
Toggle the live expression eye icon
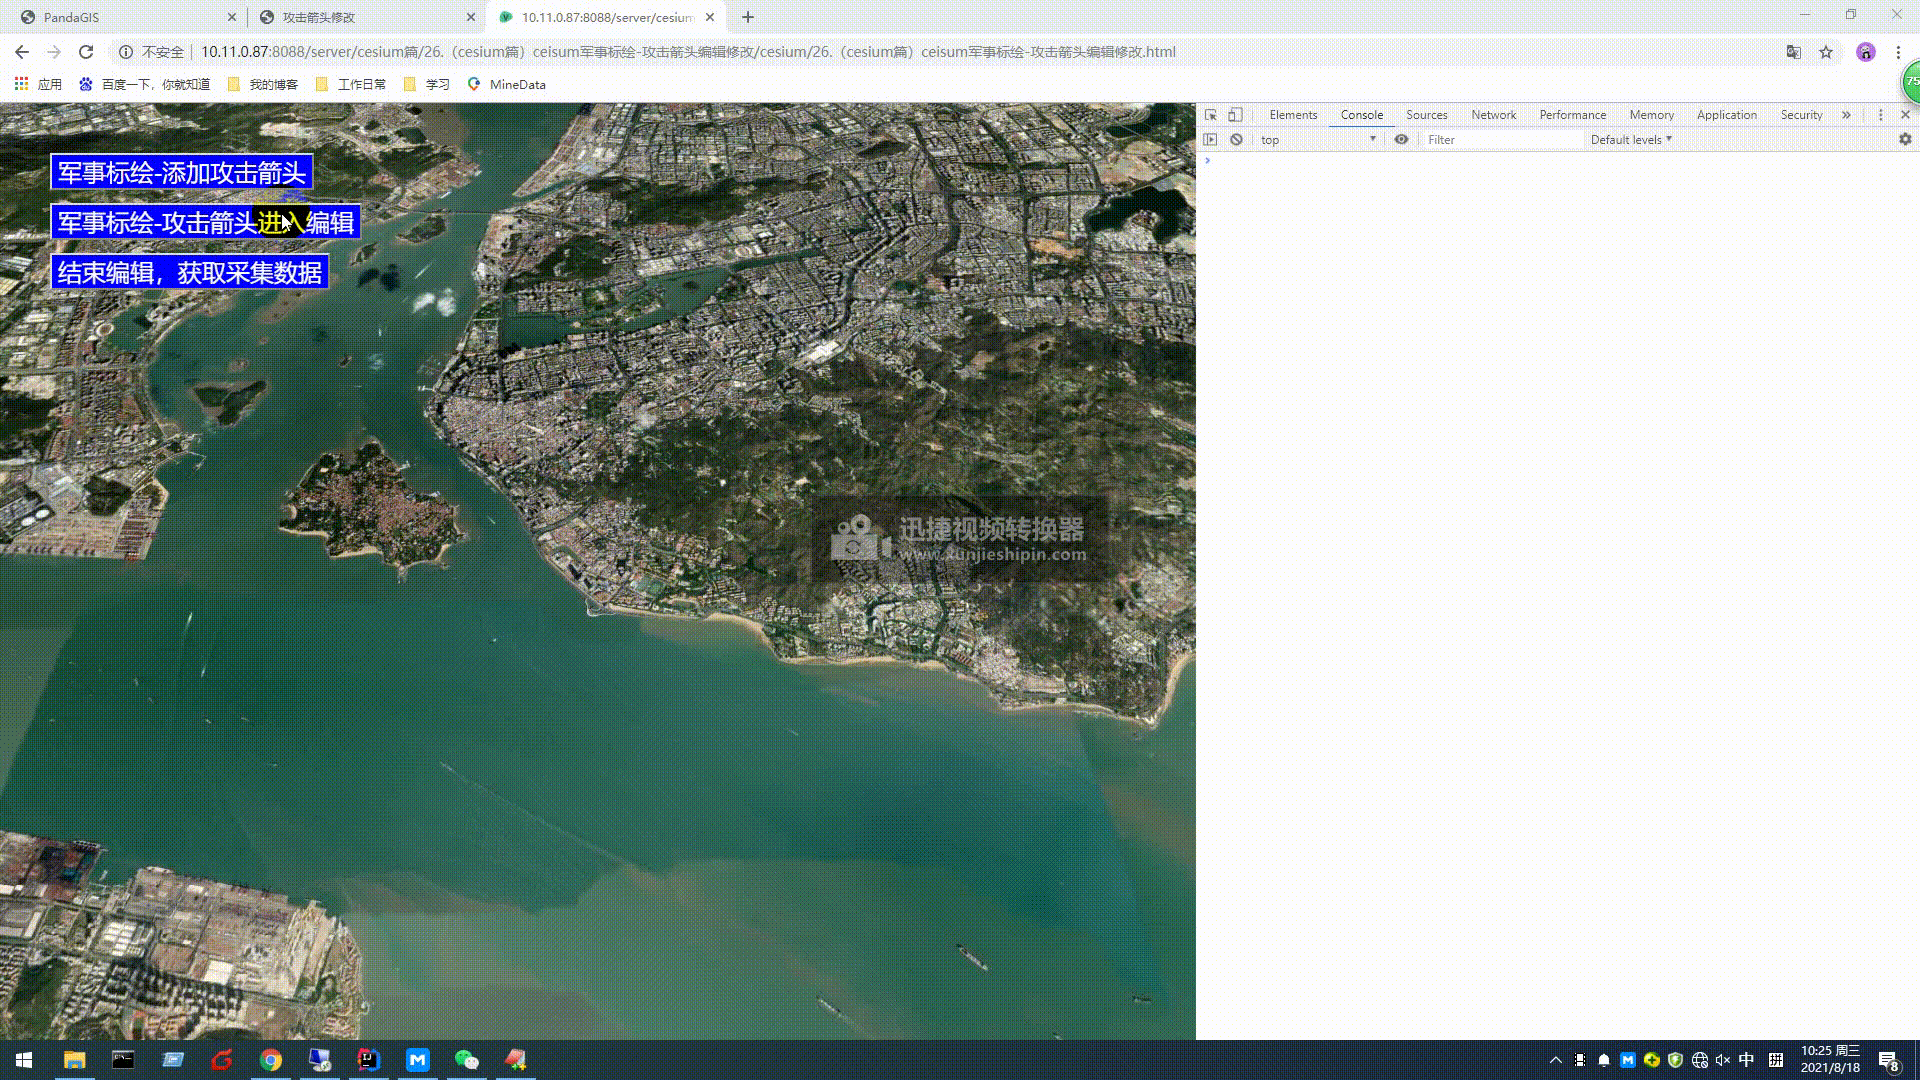pyautogui.click(x=1401, y=140)
